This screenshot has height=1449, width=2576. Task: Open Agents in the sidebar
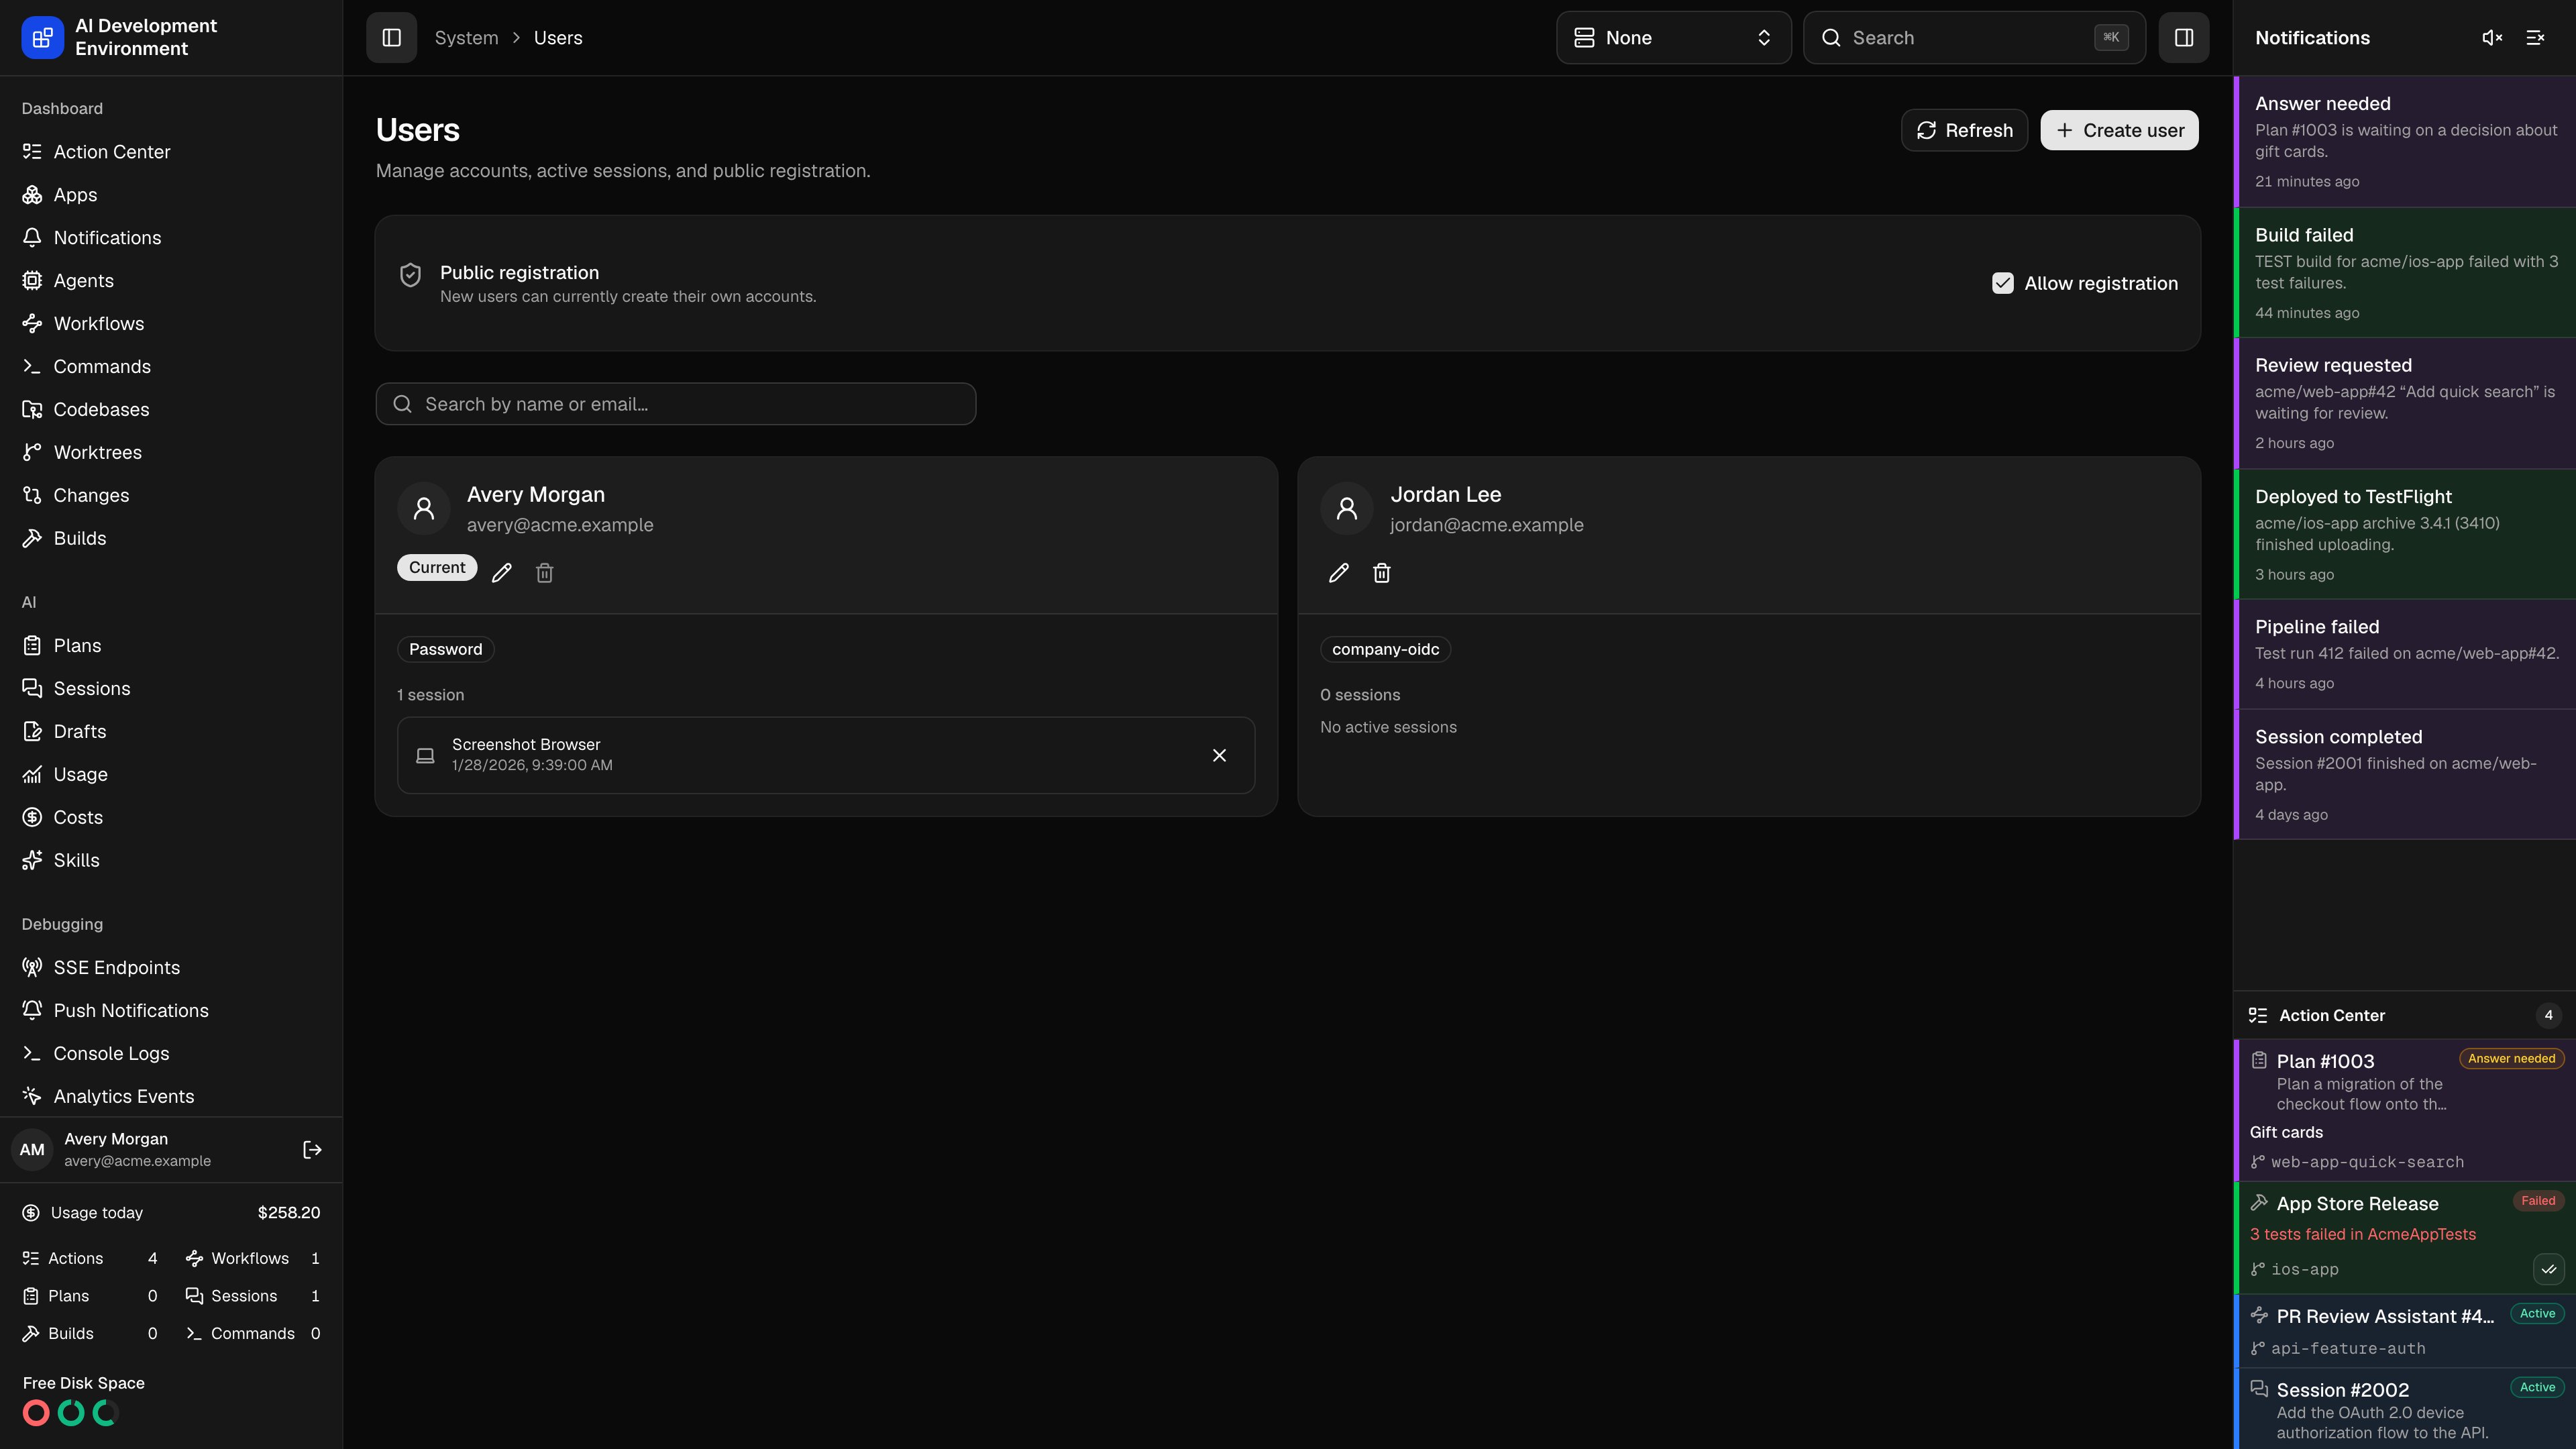(x=171, y=281)
